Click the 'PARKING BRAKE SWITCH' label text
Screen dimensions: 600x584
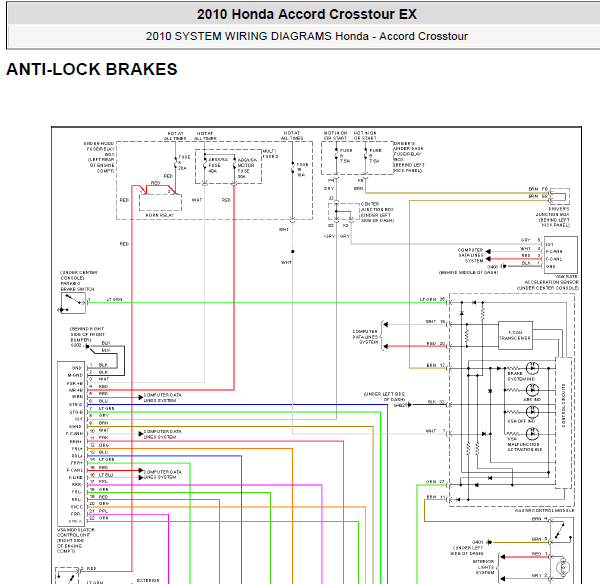click(x=77, y=286)
